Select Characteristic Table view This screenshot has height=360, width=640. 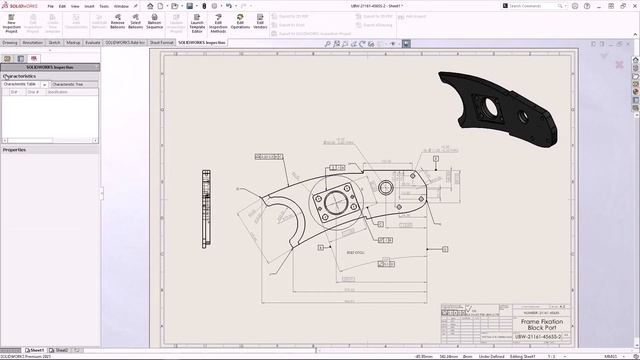(x=21, y=84)
